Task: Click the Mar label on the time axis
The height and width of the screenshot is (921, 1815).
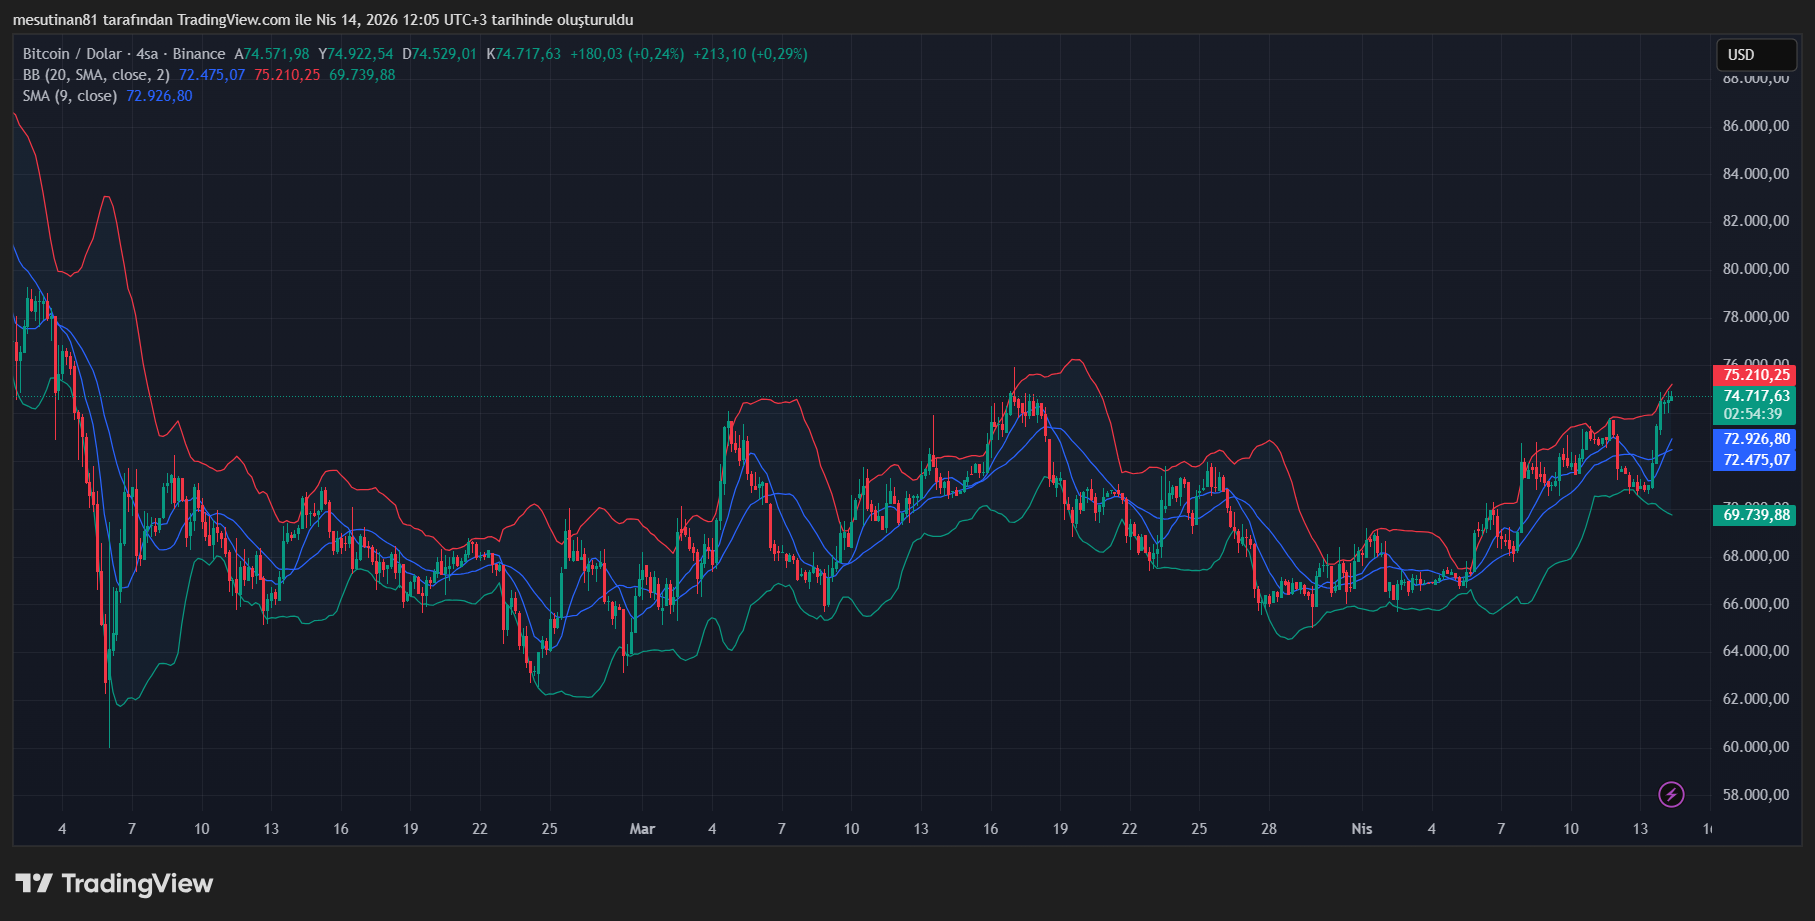Action: (642, 829)
